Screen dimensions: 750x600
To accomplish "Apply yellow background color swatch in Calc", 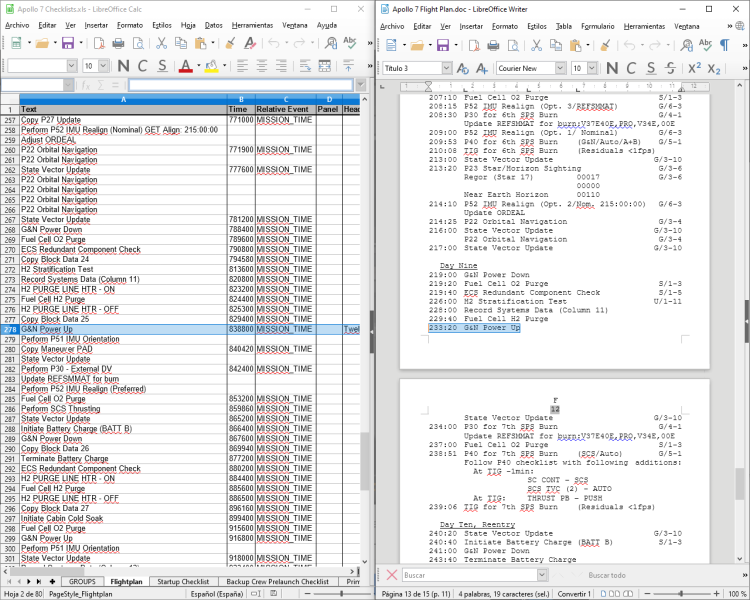I will click(211, 66).
